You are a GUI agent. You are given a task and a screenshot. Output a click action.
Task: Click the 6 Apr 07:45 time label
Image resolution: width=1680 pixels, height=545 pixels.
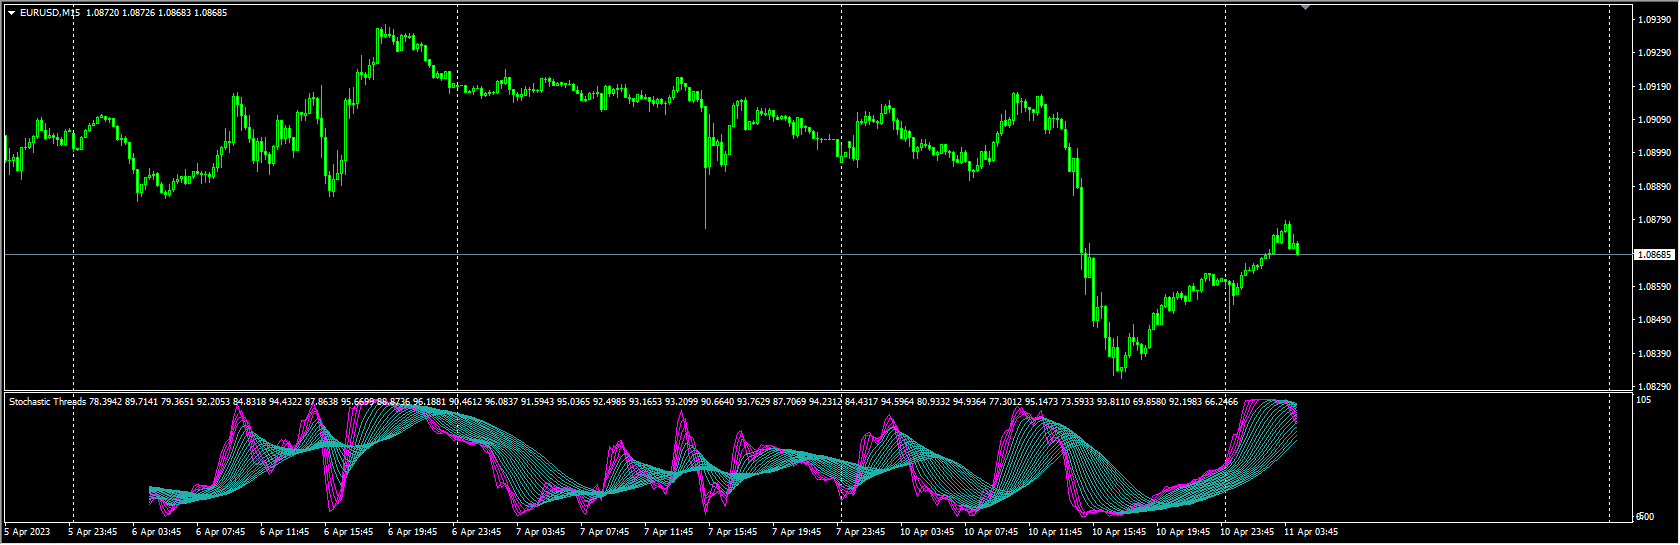coord(220,532)
